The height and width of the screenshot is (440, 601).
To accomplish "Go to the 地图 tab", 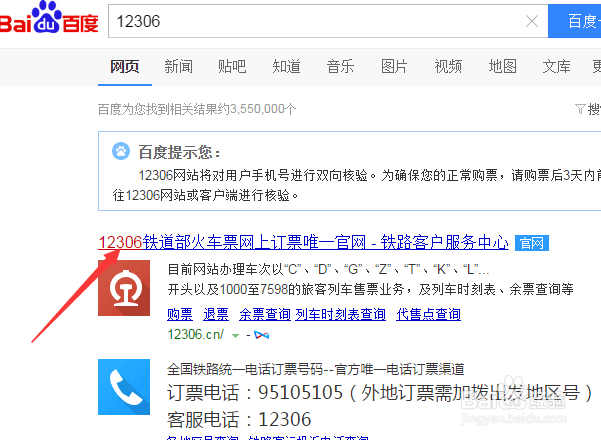I will point(502,67).
